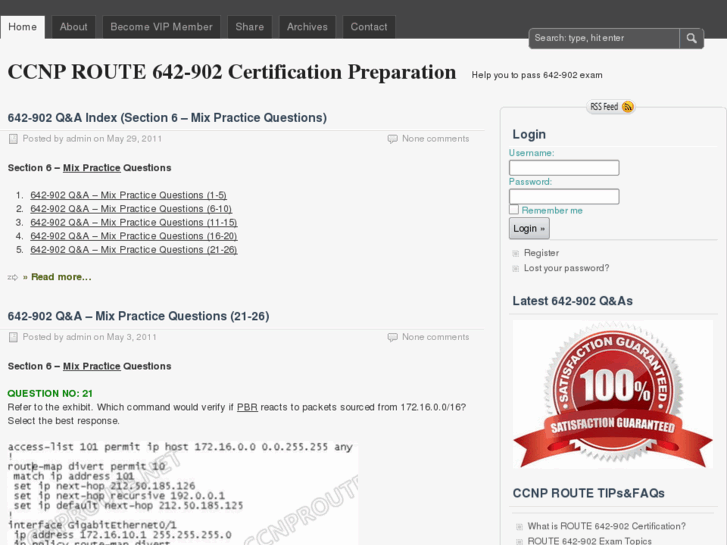Go to Become VIP Member tab
The height and width of the screenshot is (545, 727).
[161, 27]
